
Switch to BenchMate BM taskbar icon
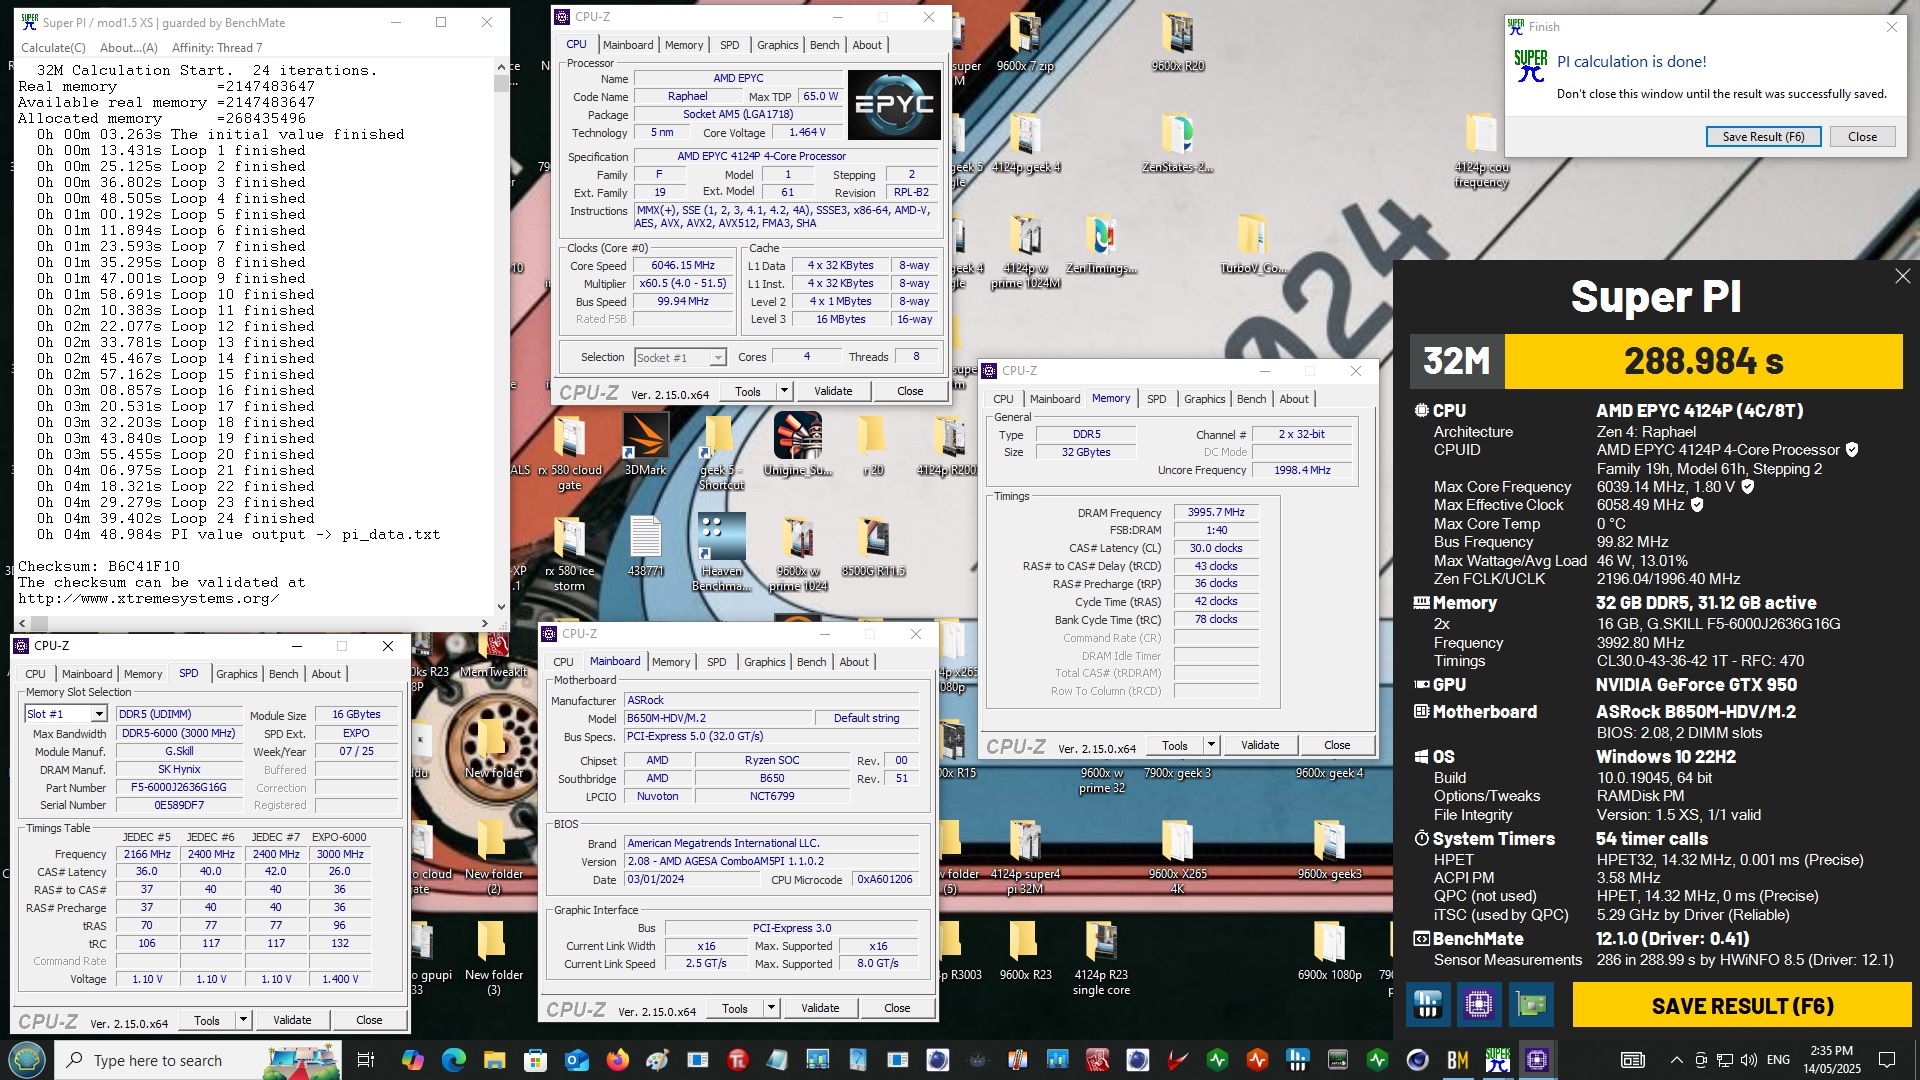[1457, 1060]
